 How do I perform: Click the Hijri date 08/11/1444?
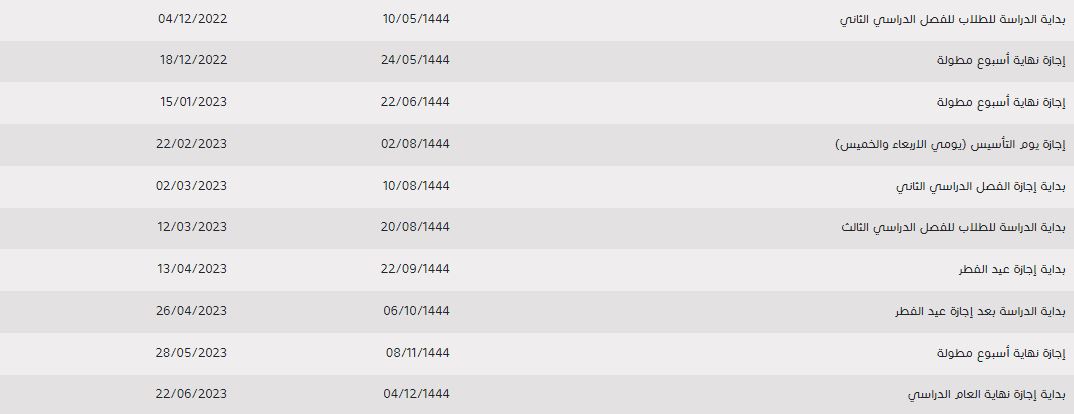coord(418,352)
